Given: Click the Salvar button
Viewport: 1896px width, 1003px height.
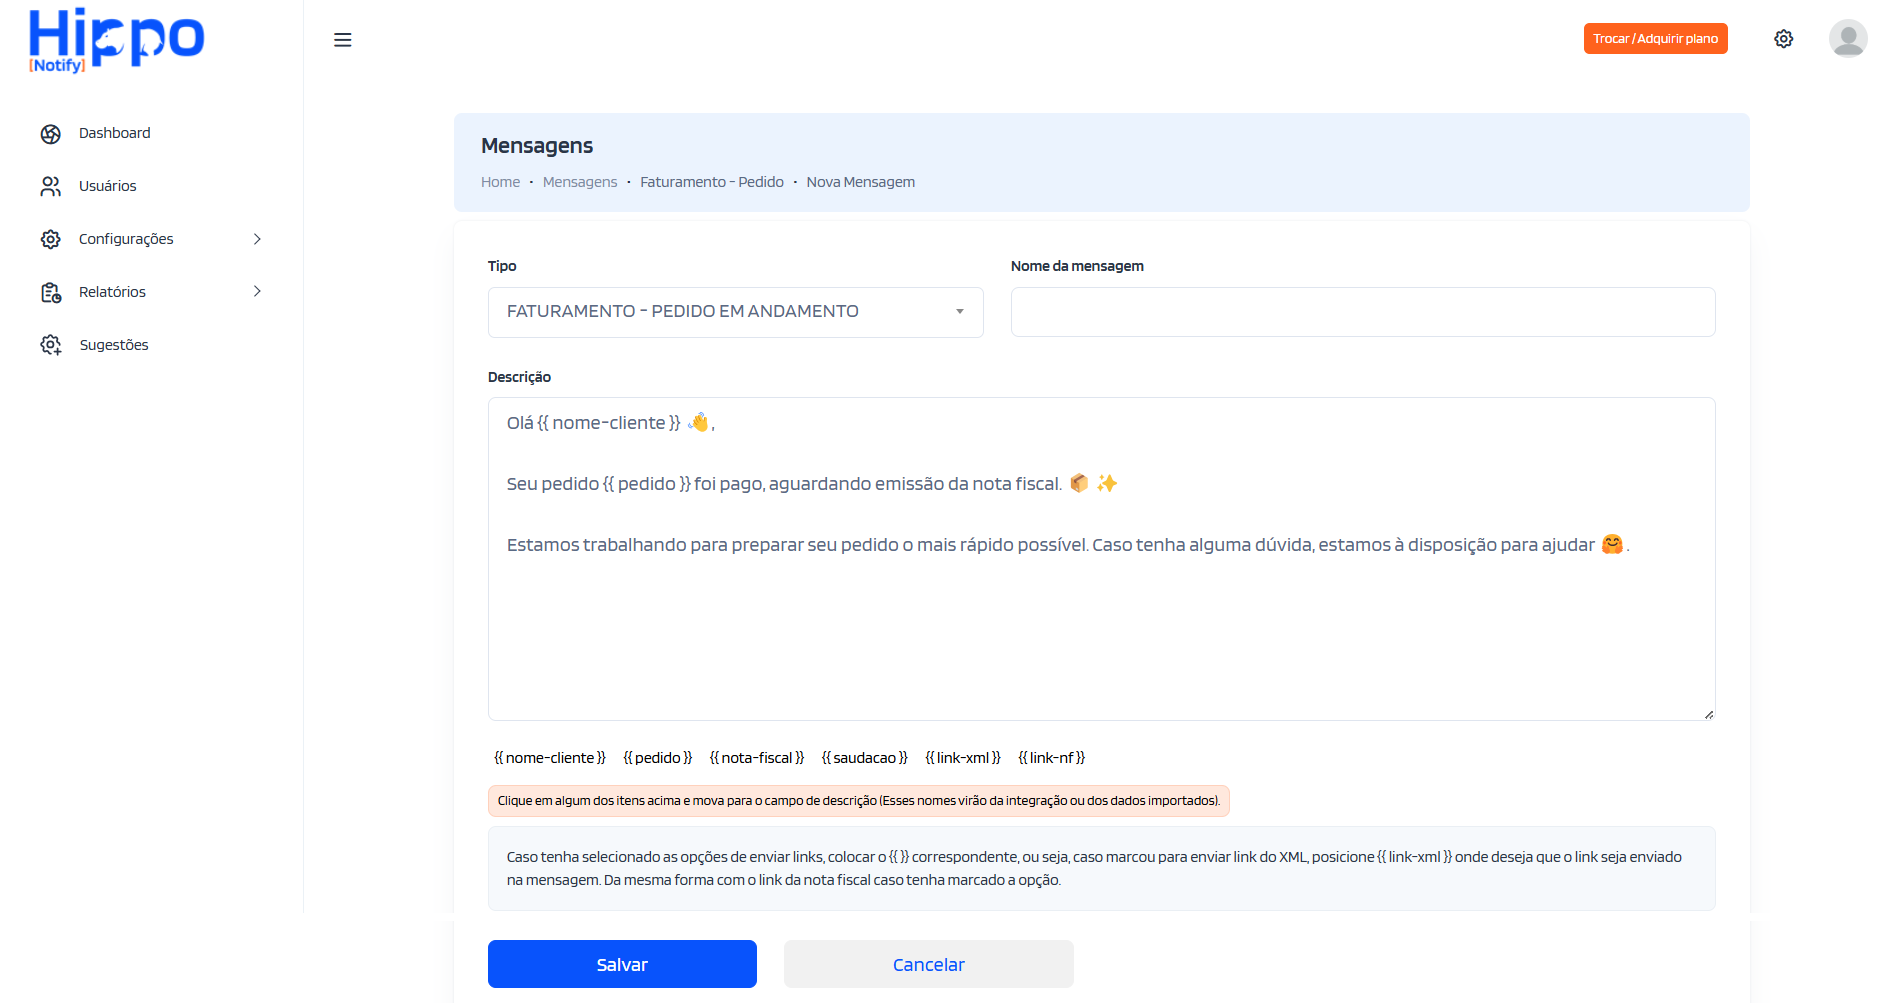Looking at the screenshot, I should point(621,963).
